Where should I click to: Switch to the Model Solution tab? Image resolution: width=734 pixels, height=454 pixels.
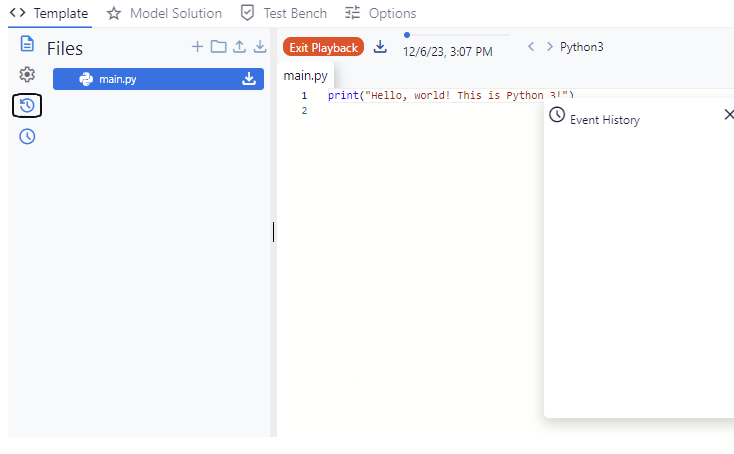pos(165,13)
